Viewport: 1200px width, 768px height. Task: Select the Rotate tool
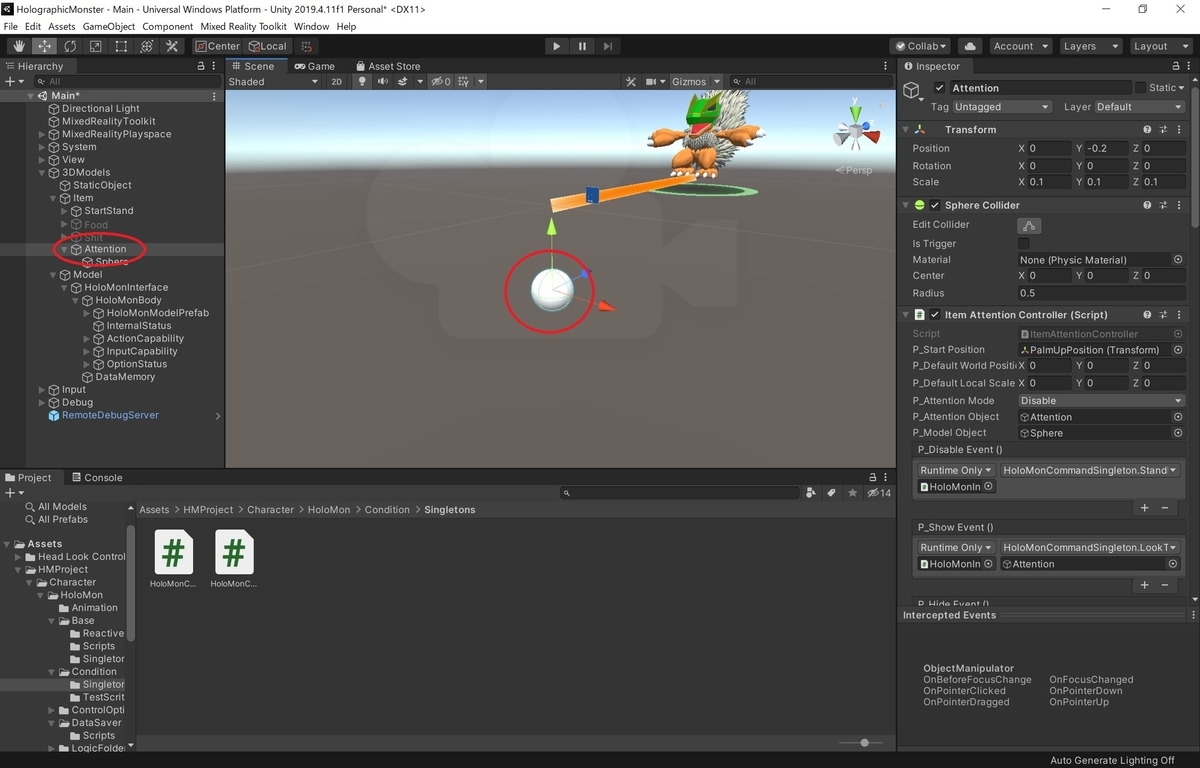click(70, 46)
